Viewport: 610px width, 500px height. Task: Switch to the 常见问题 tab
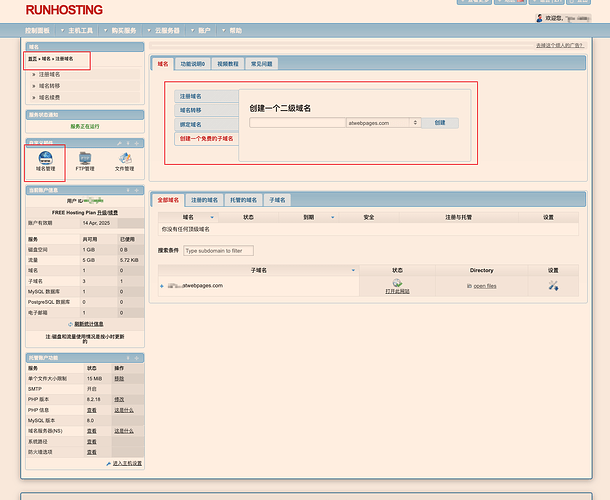pos(261,64)
